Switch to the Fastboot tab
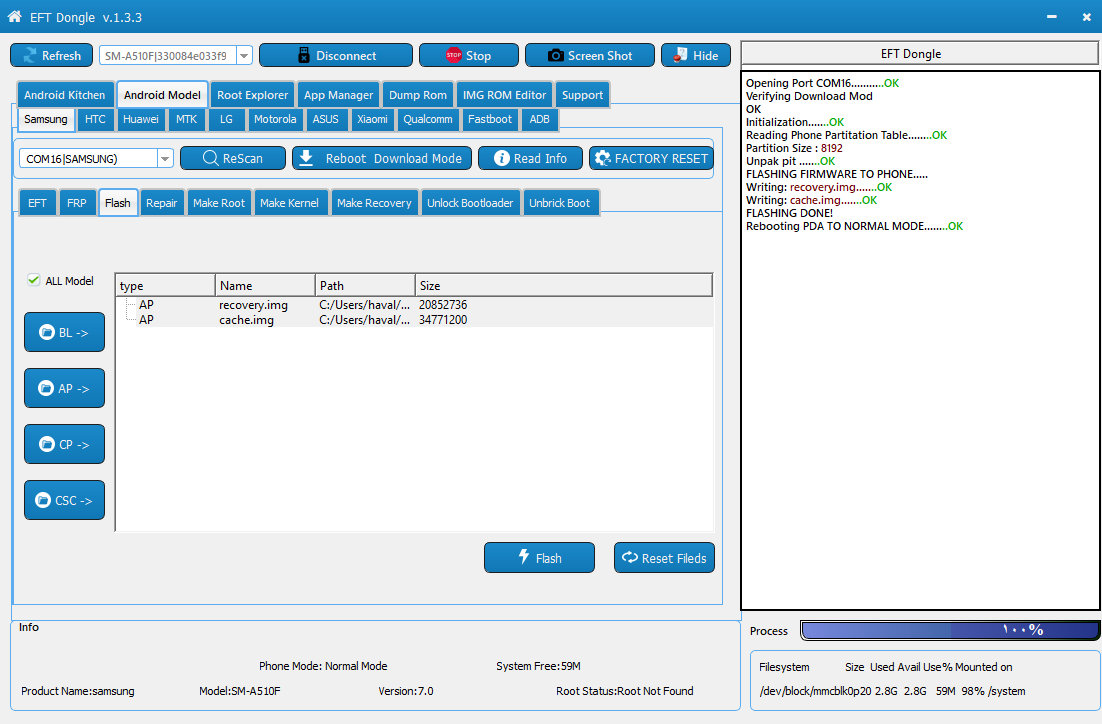Viewport: 1102px width, 724px height. 490,119
